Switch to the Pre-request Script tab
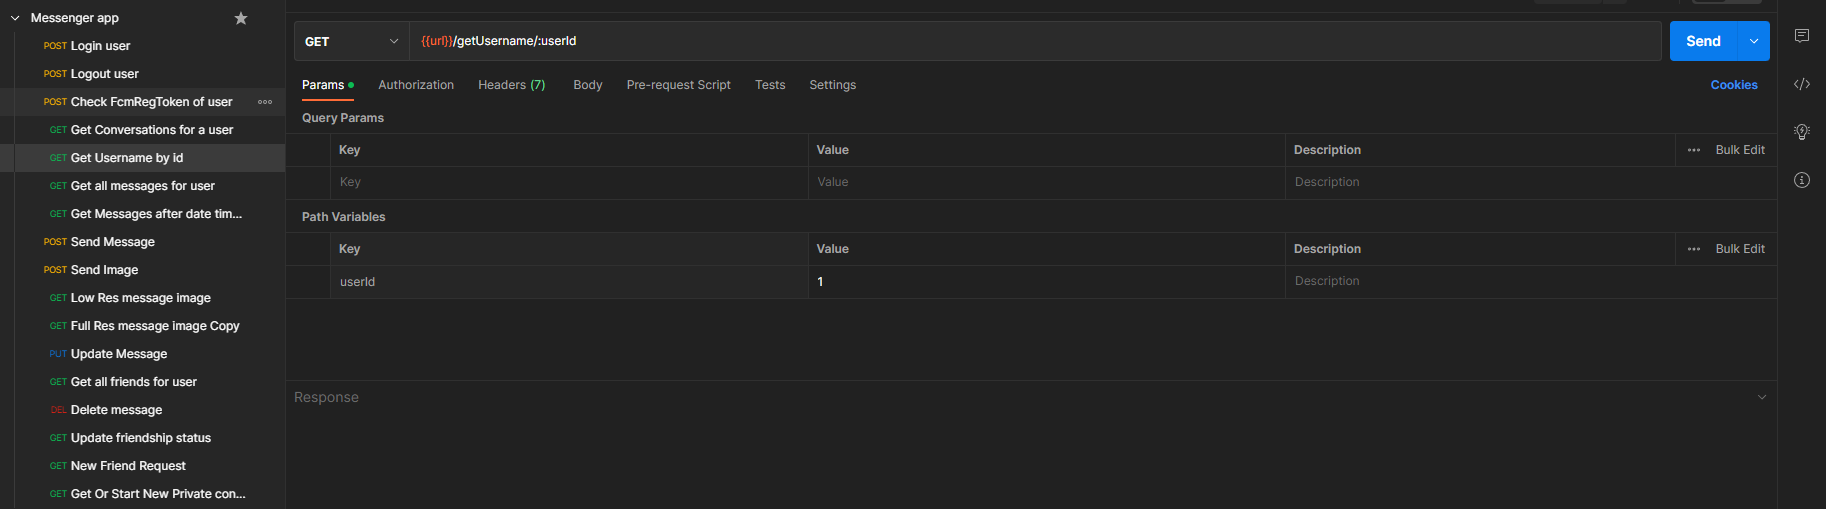The height and width of the screenshot is (509, 1826). tap(679, 85)
